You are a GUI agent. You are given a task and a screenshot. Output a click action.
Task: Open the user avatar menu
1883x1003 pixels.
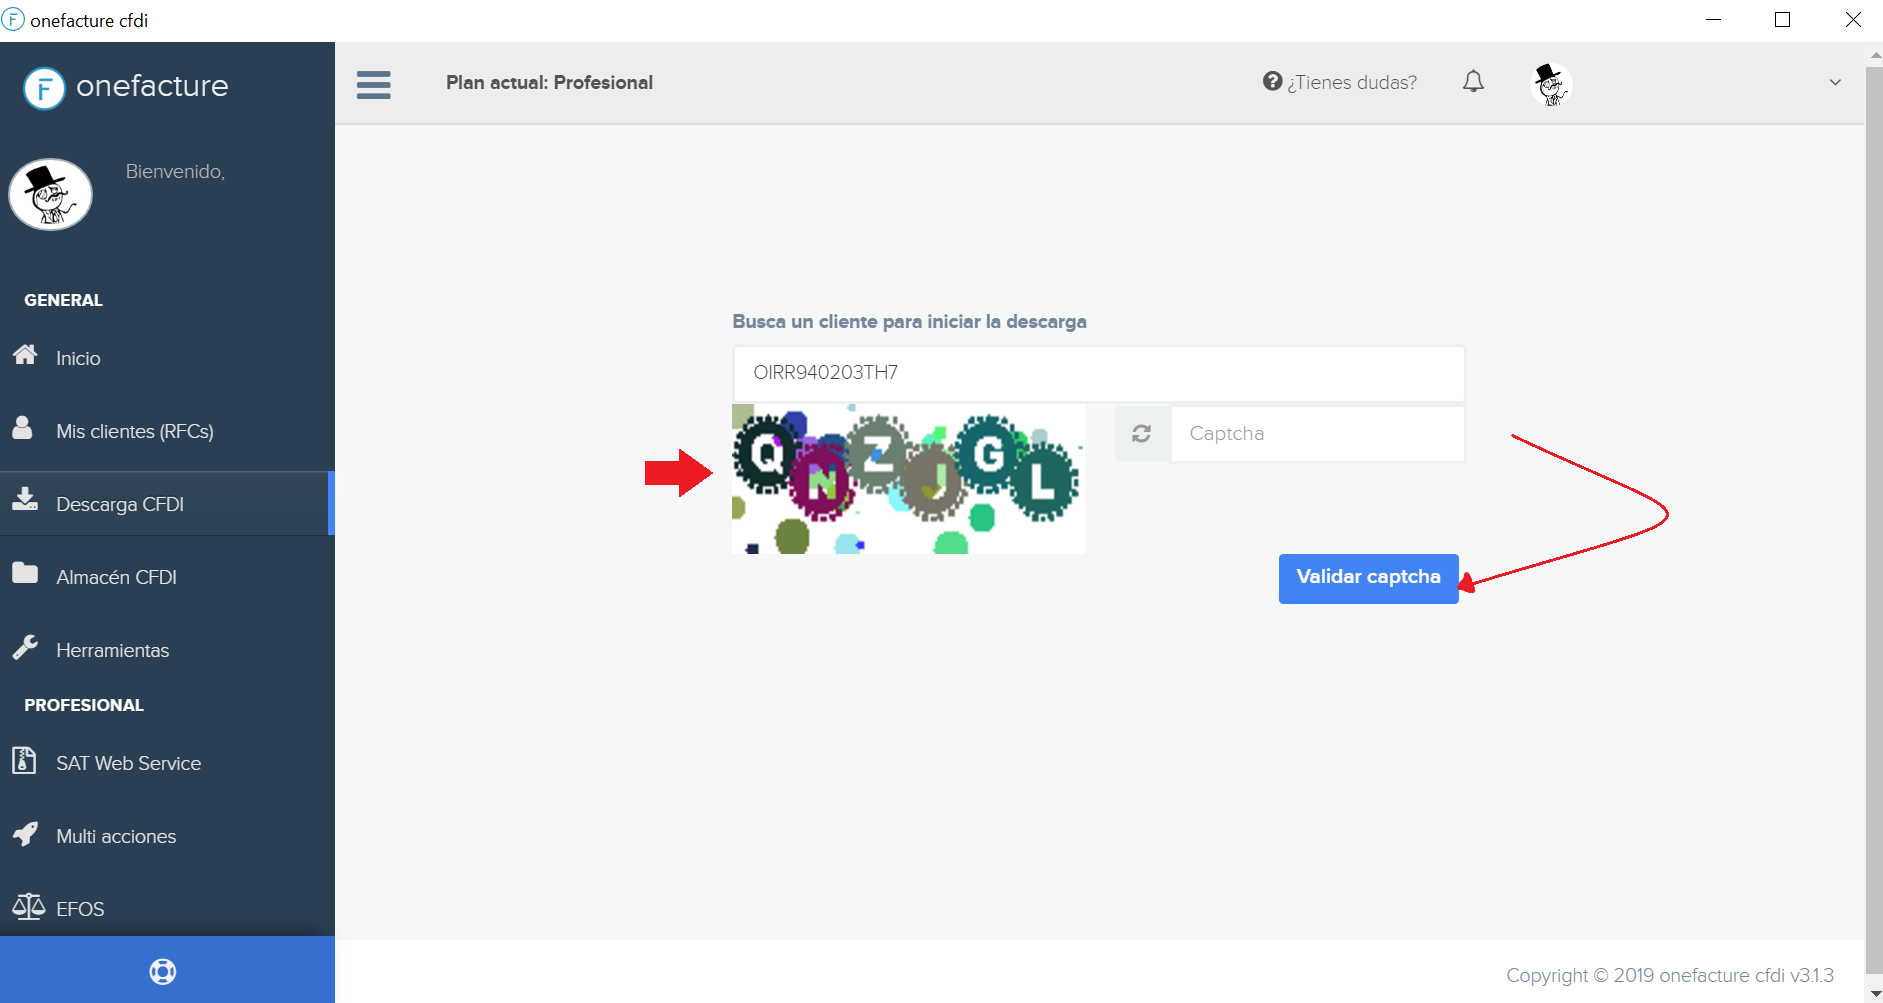1551,84
